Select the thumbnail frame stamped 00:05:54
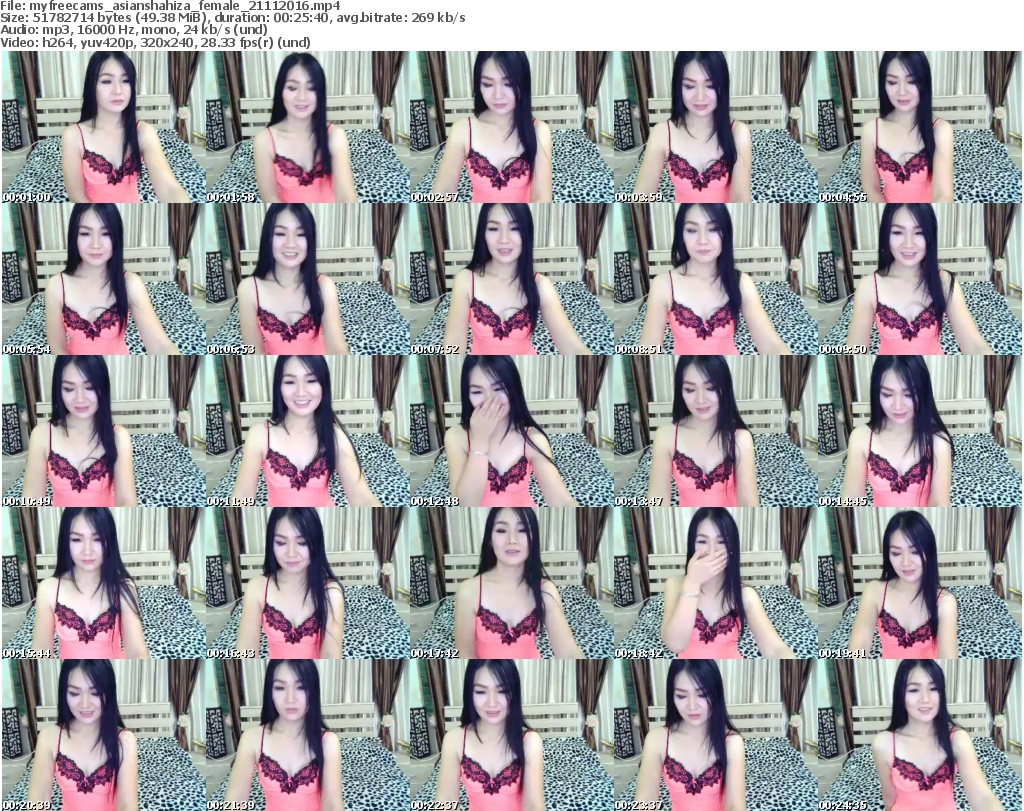This screenshot has height=811, width=1024. point(104,279)
